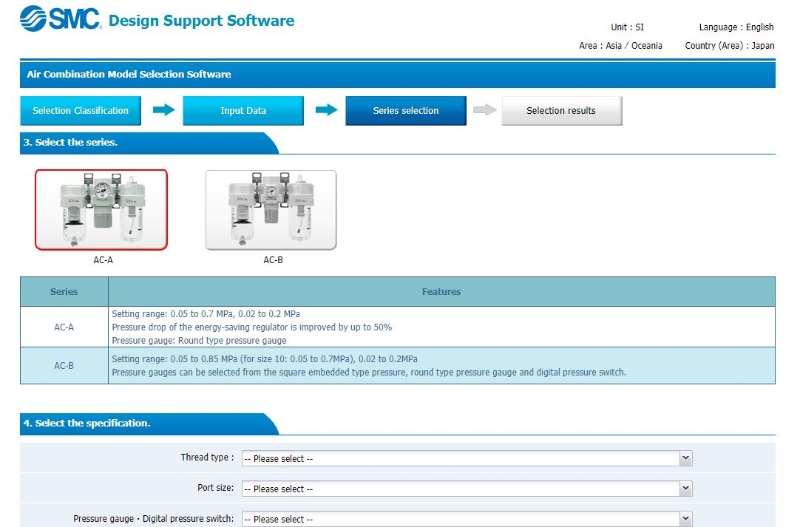This screenshot has height=527, width=800.
Task: Click the AC-A row series cell
Action: pyautogui.click(x=64, y=327)
